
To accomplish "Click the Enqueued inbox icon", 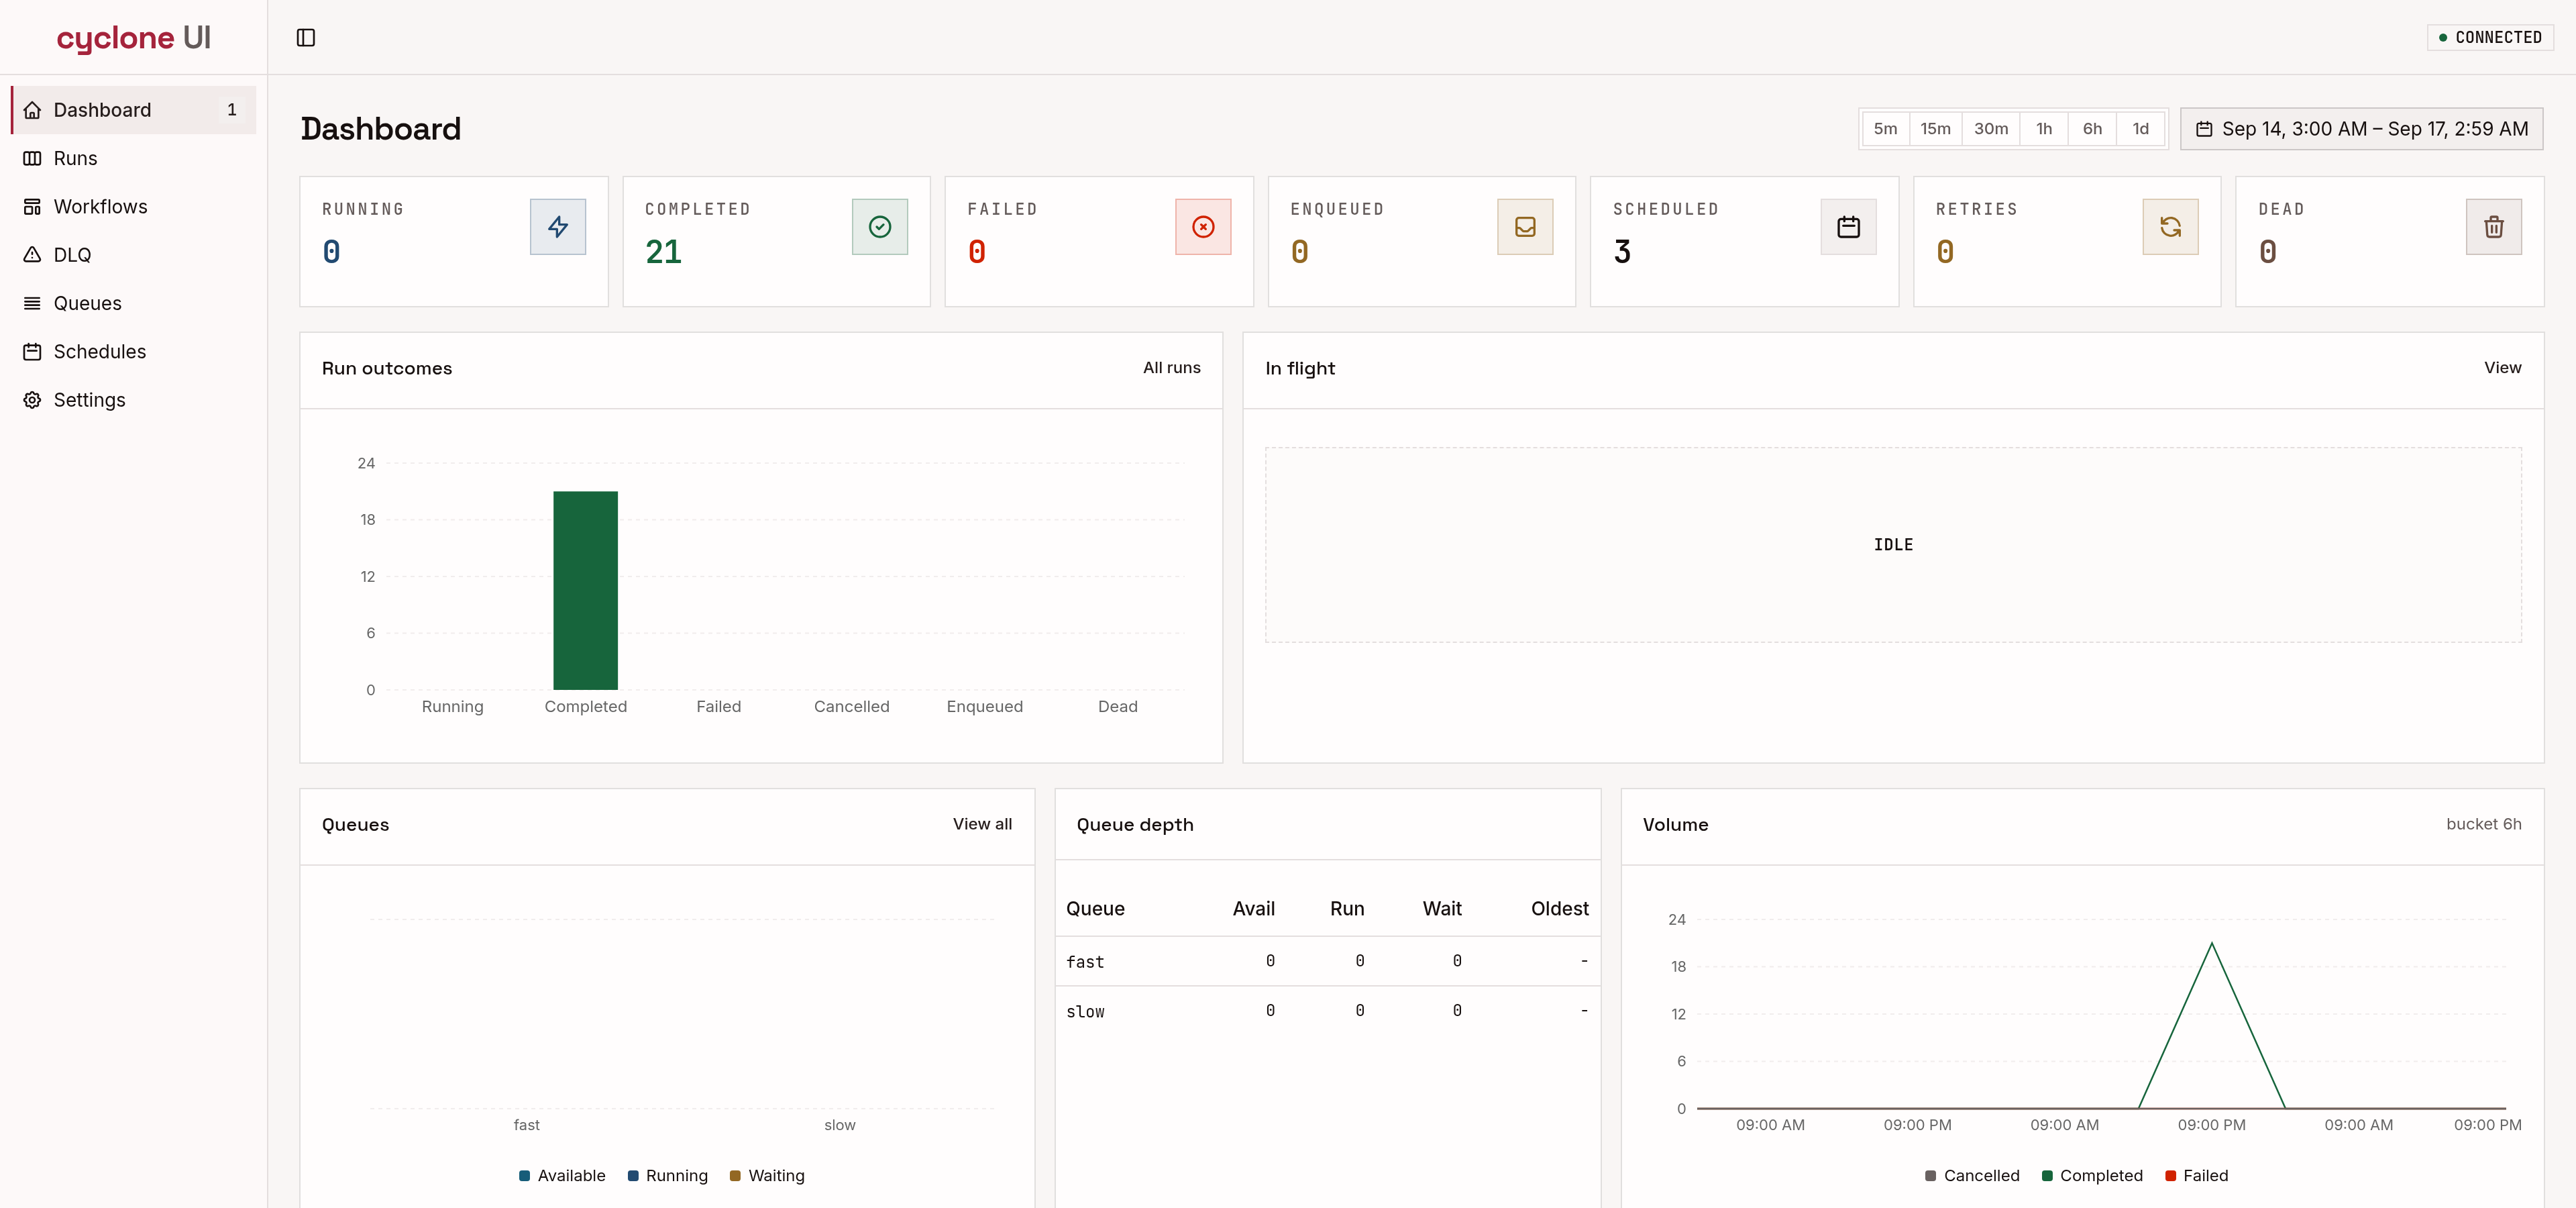I will pos(1525,227).
